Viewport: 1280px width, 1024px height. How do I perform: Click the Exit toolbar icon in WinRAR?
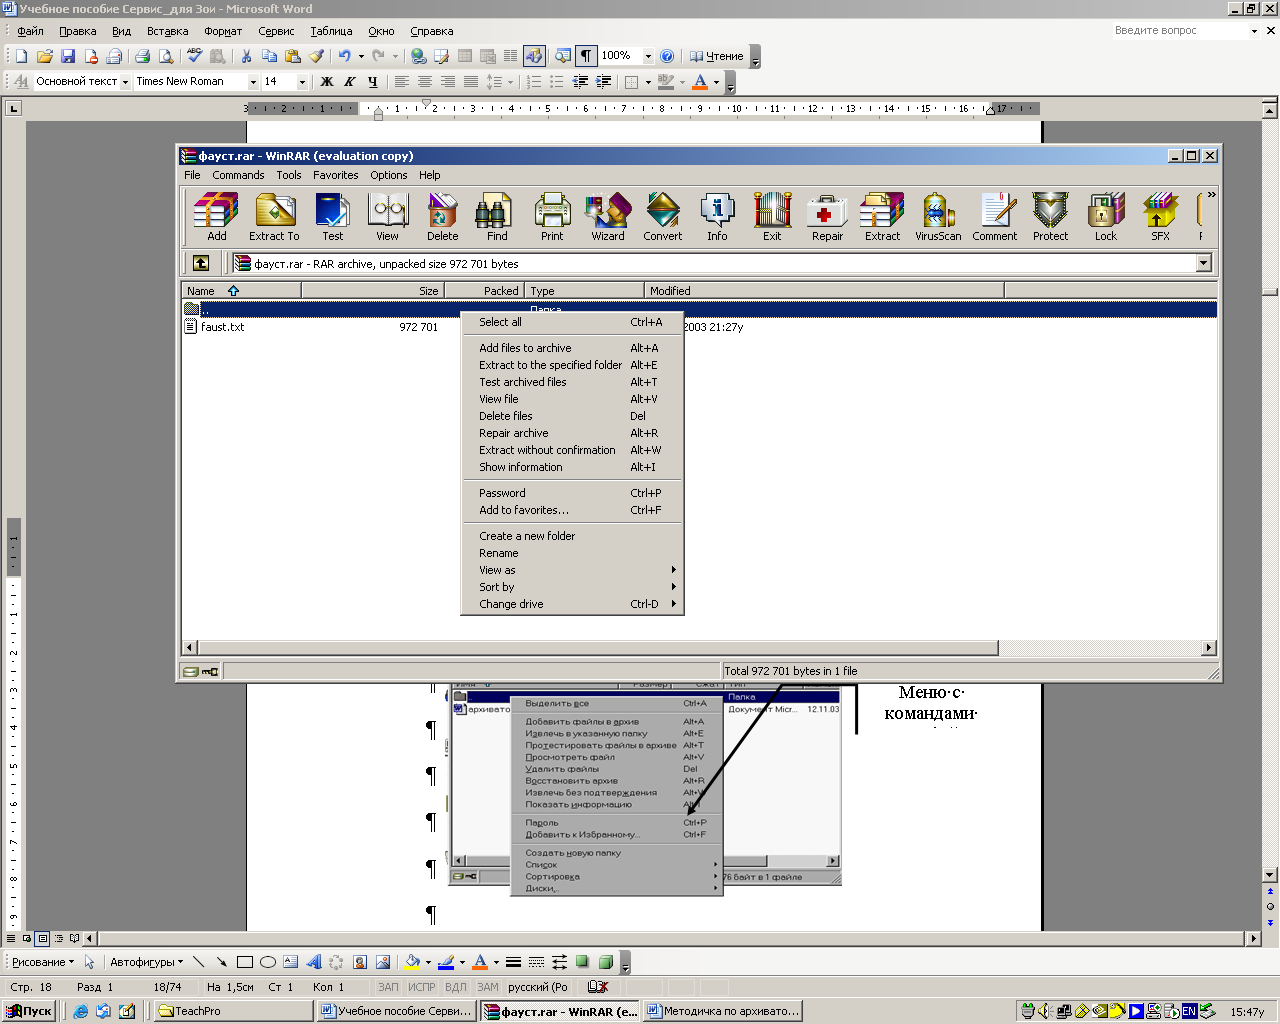(772, 217)
